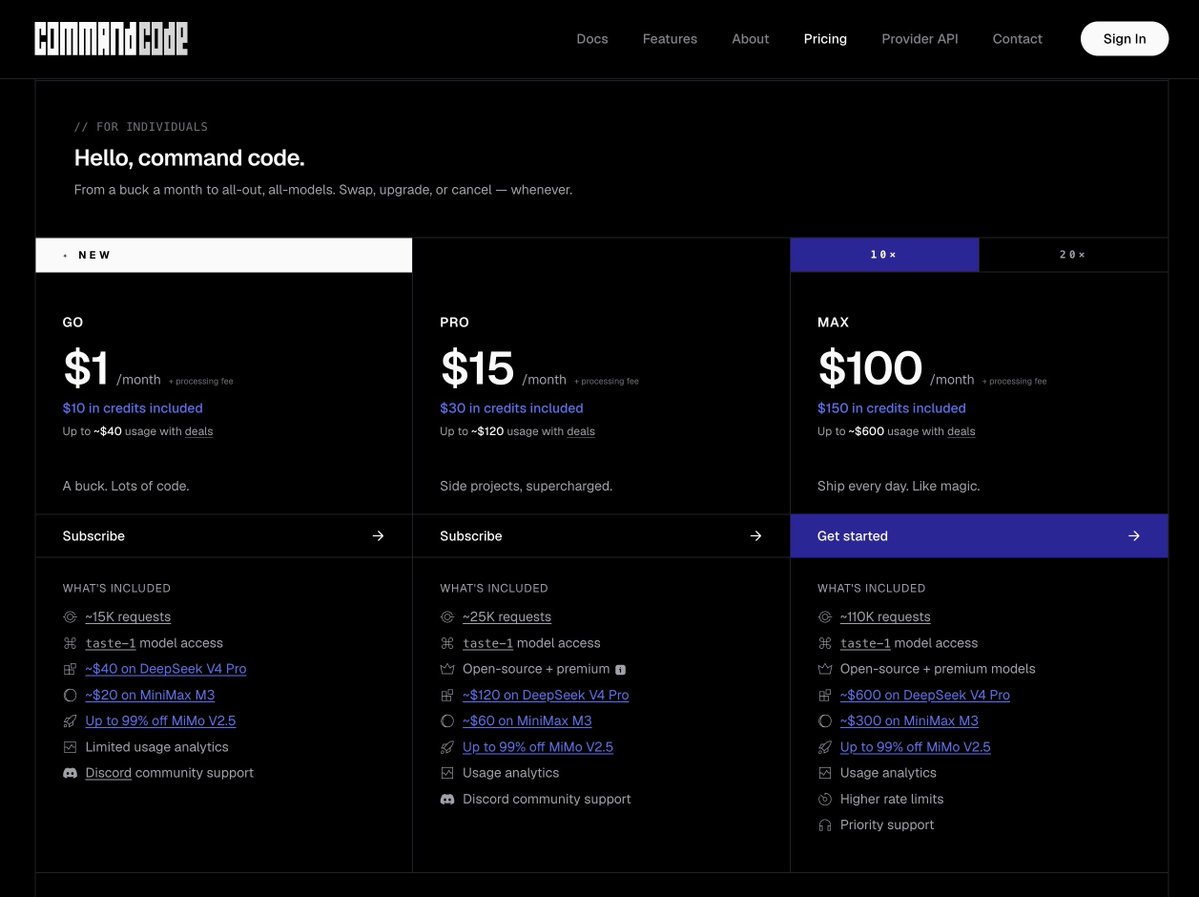
Task: Open the deals link under PRO plan
Action: point(580,431)
